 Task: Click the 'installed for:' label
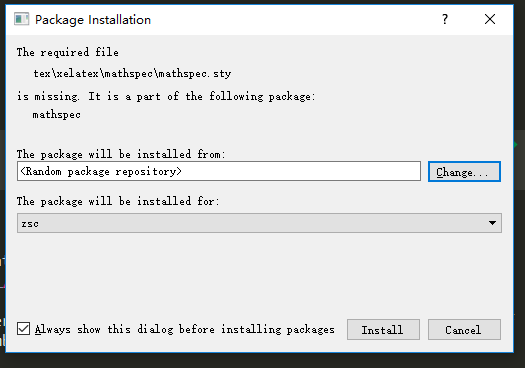[118, 201]
